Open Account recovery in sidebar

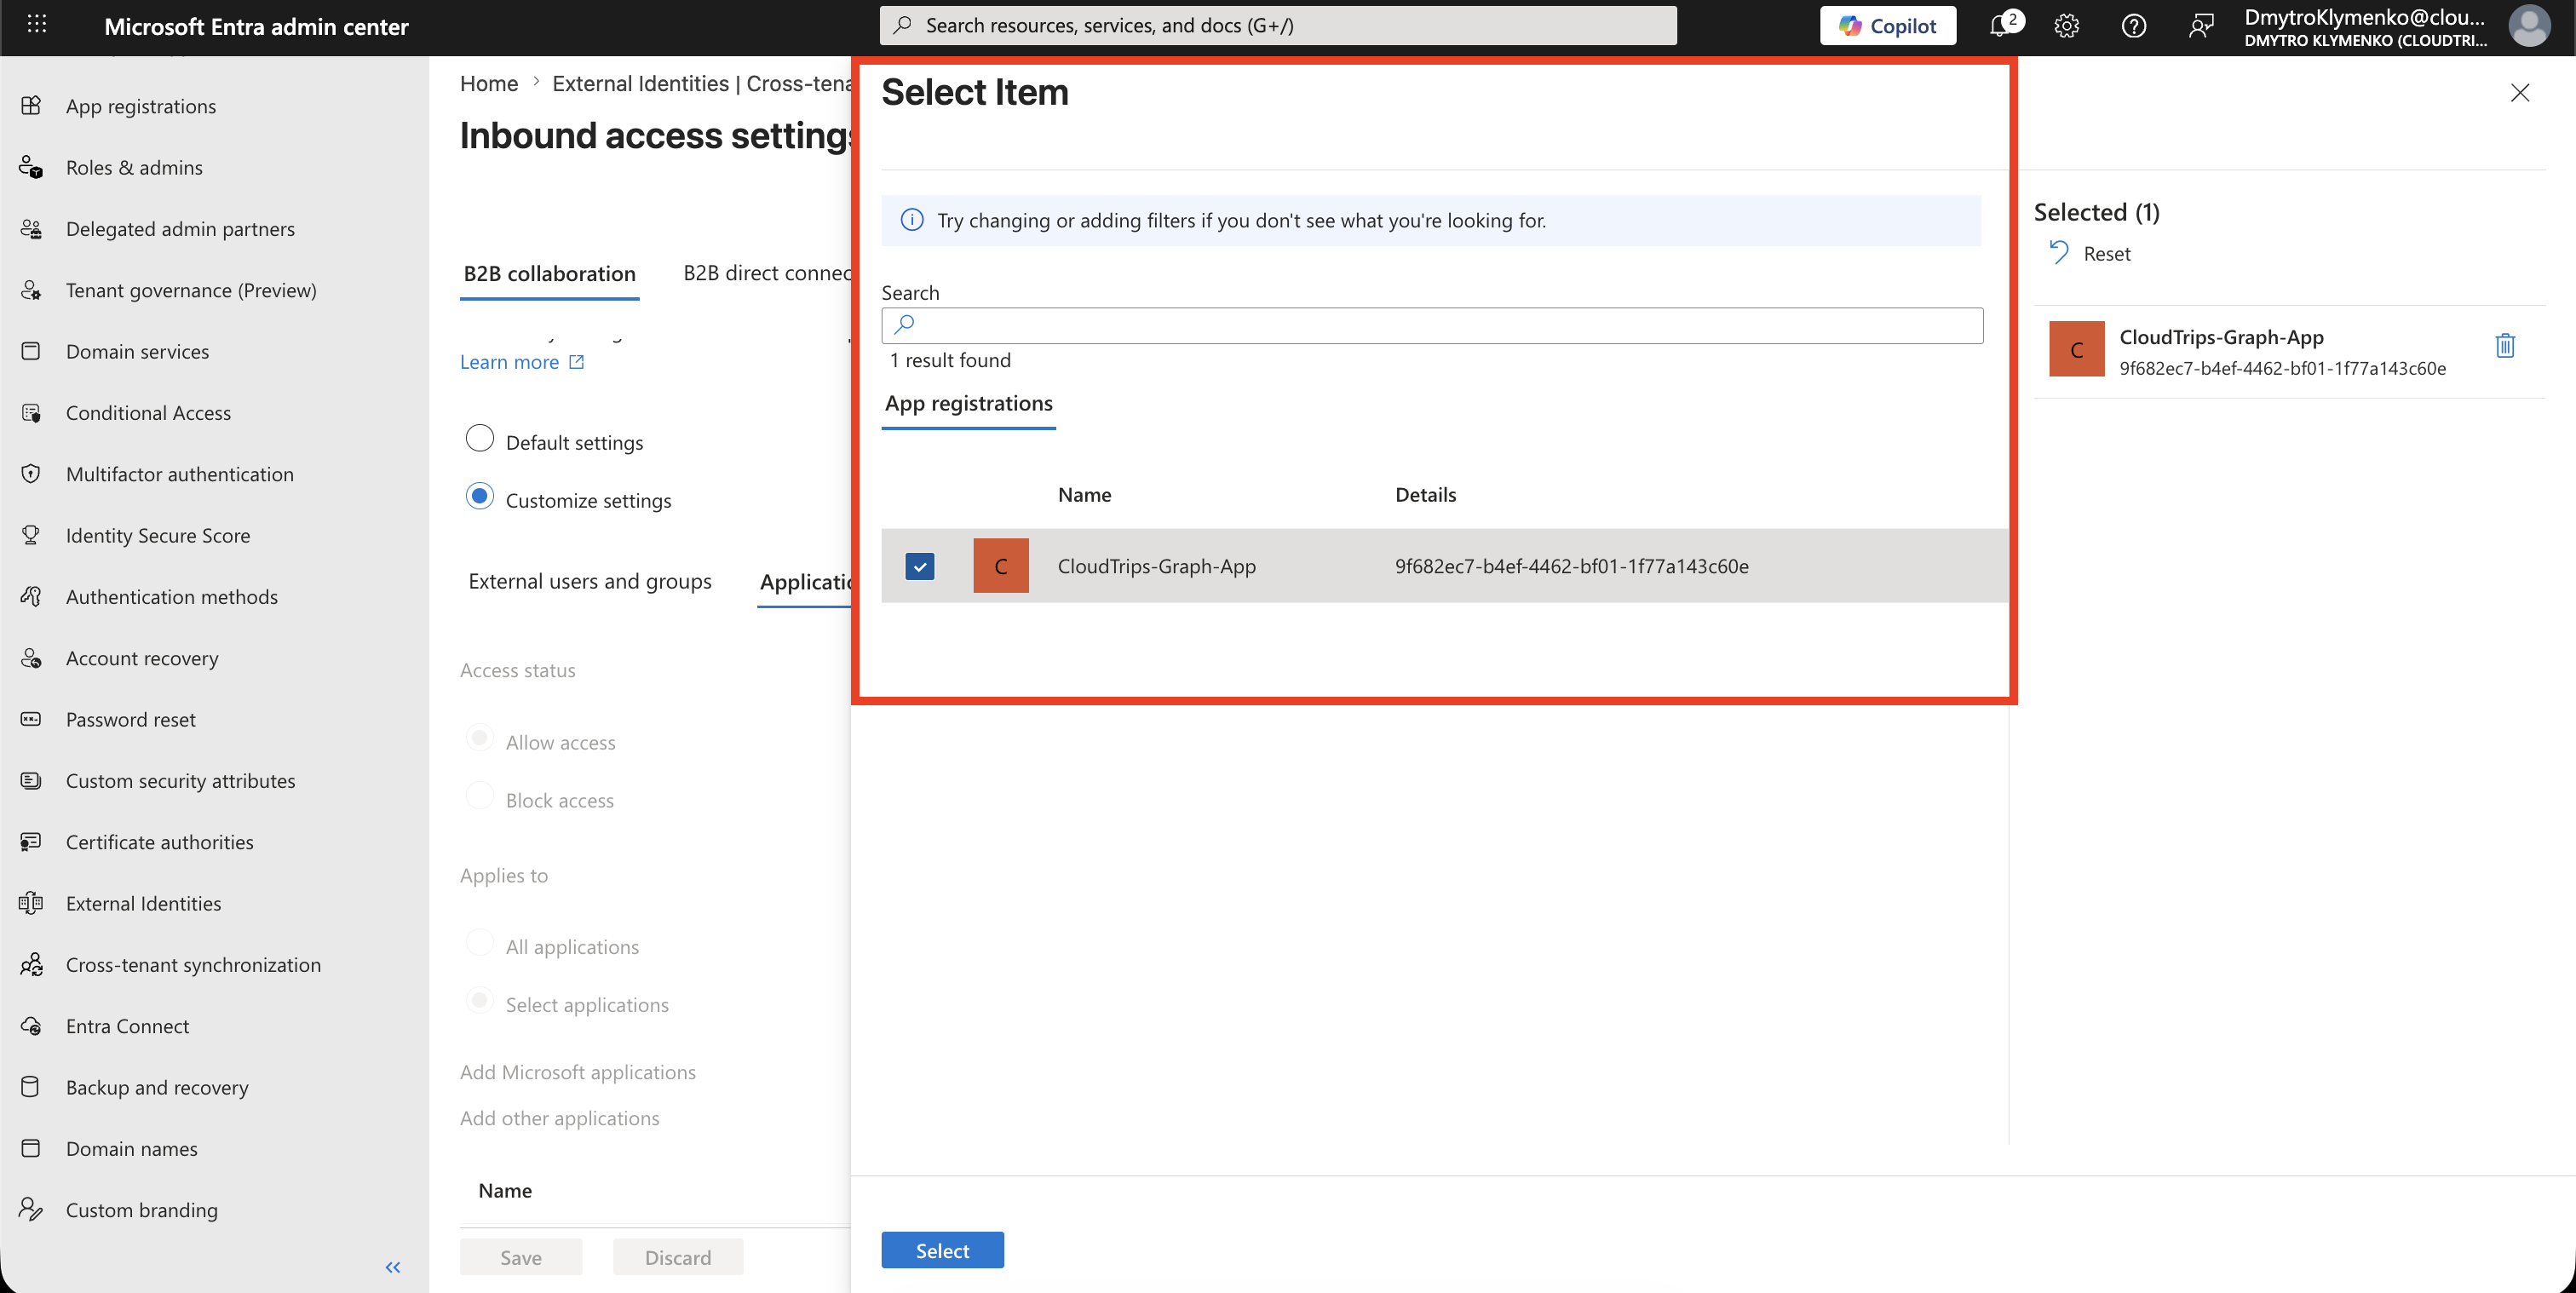pyautogui.click(x=141, y=658)
